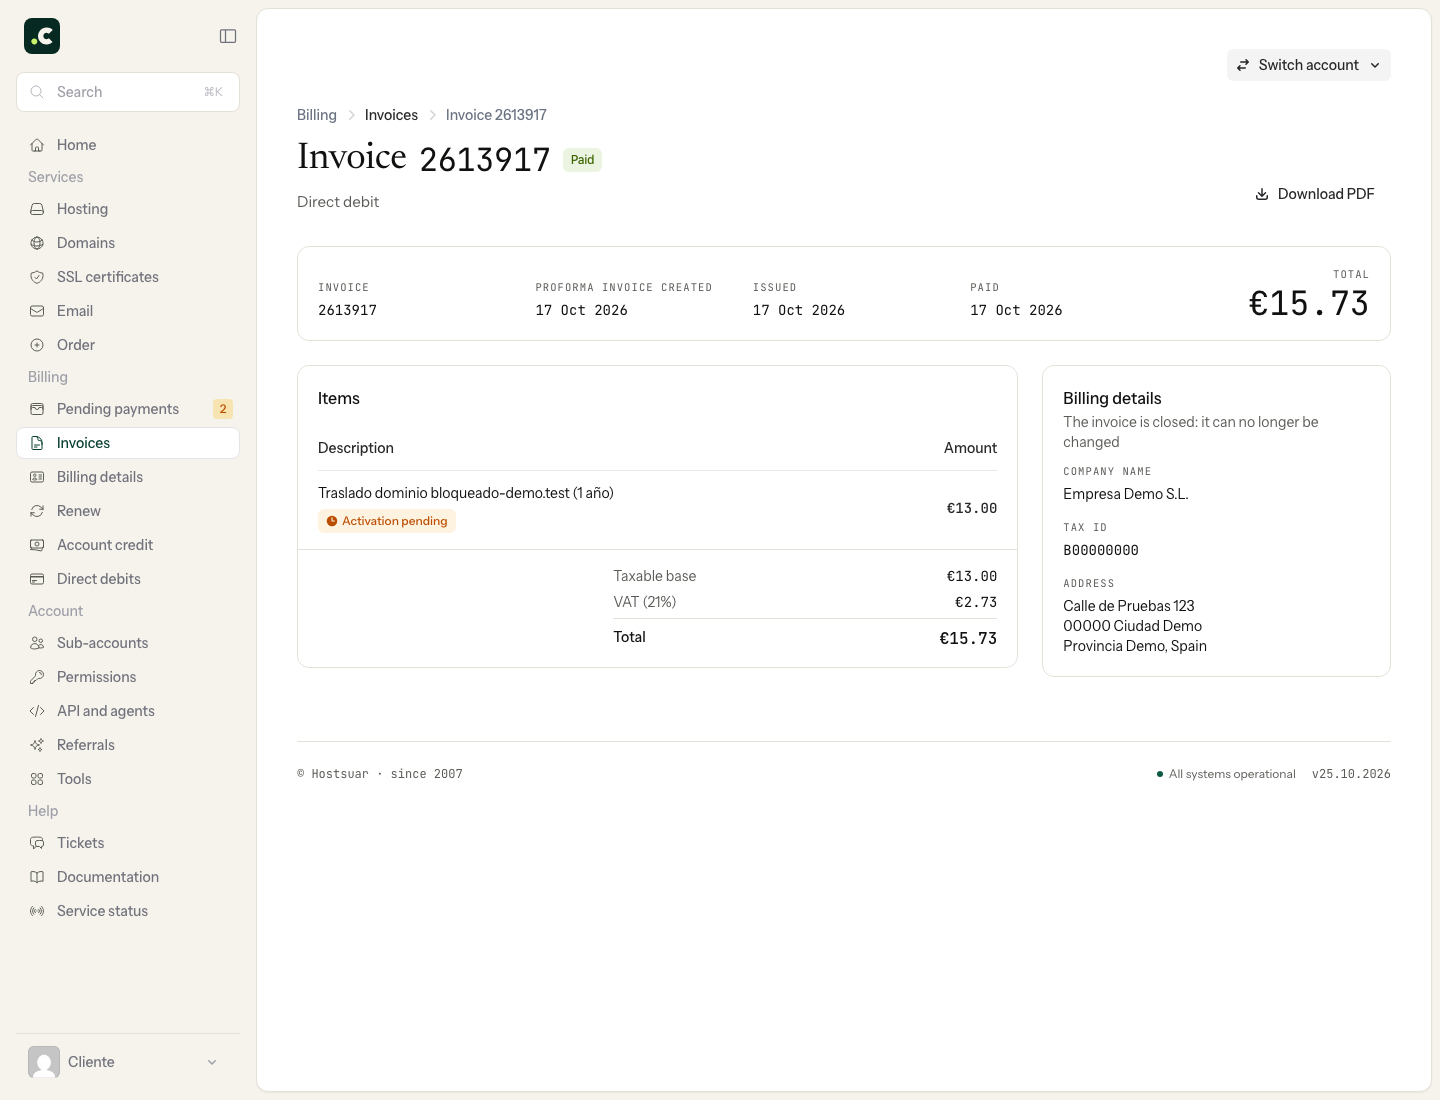1440x1100 pixels.
Task: Click the Referrals sparkle icon
Action: click(37, 745)
